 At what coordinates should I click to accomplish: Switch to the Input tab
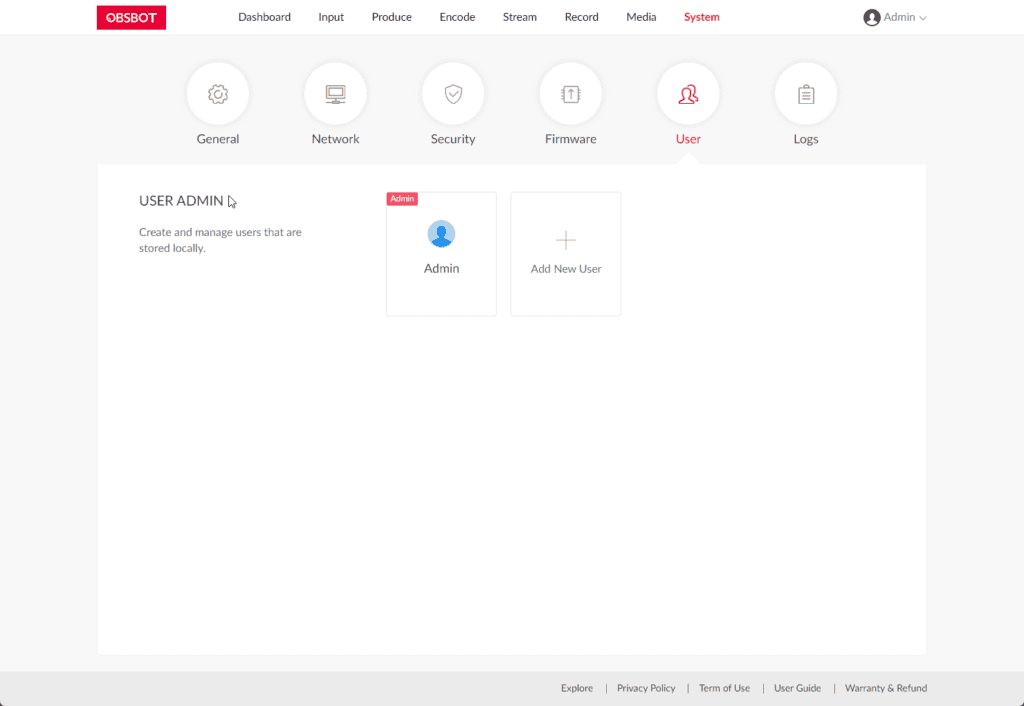coord(331,17)
